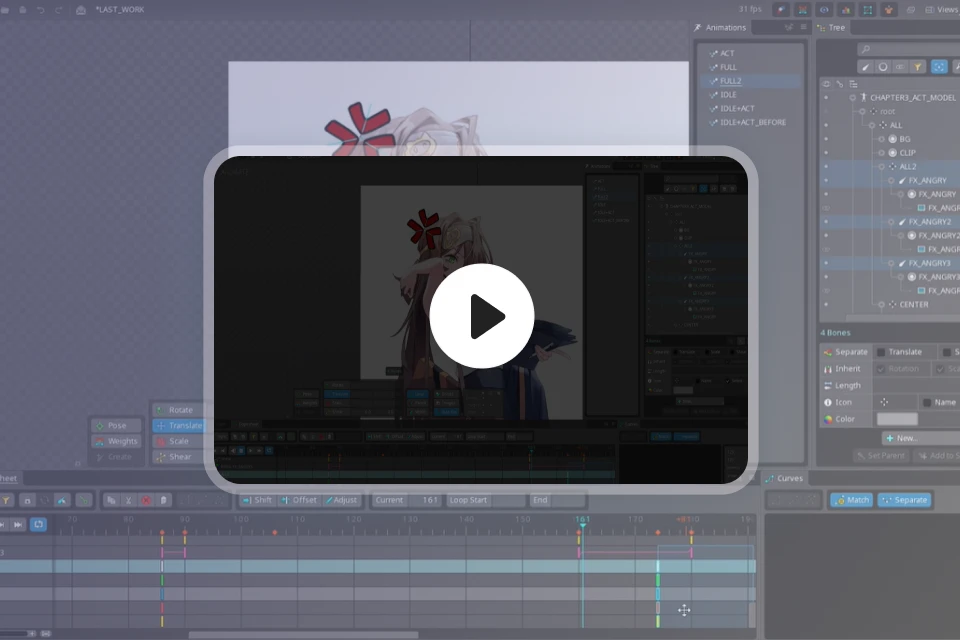Click the hierarchy list icon in tree header
Viewport: 960px width, 640px height.
pos(853,84)
